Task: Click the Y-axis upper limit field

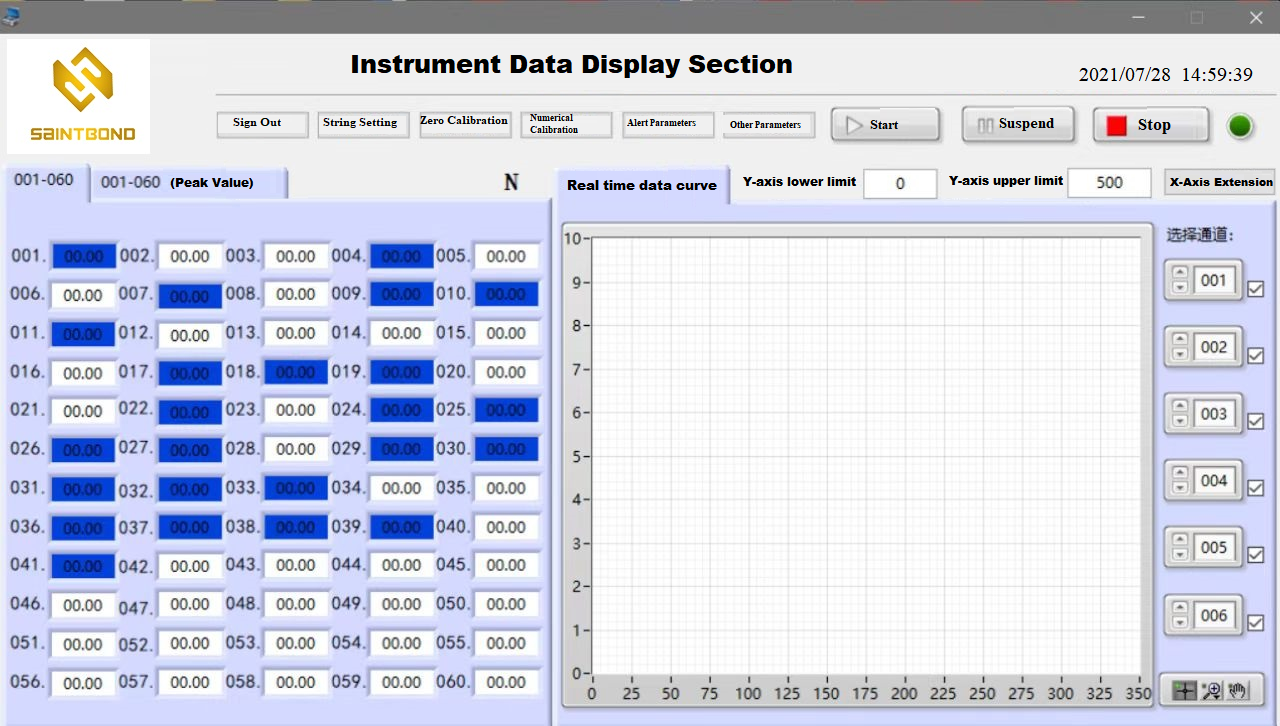Action: point(1109,183)
